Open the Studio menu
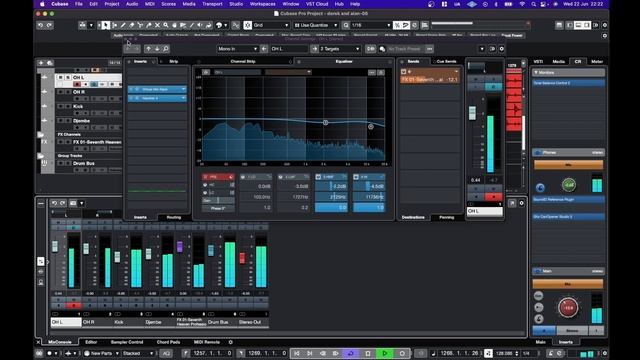The width and height of the screenshot is (640, 360). (236, 4)
